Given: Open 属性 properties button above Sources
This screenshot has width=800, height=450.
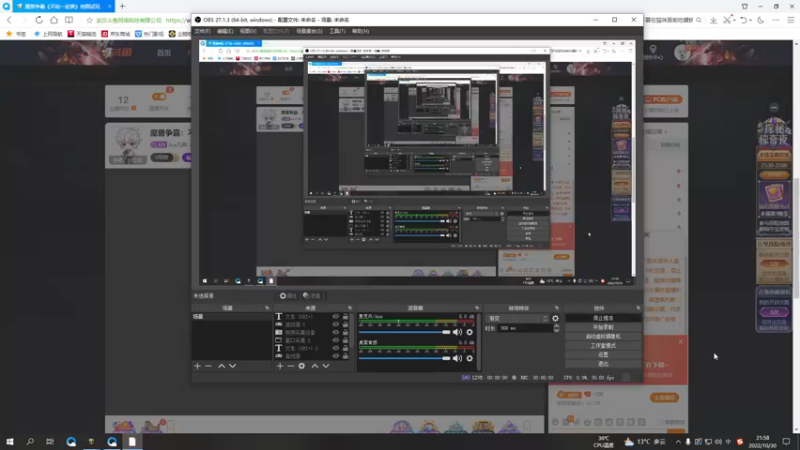Looking at the screenshot, I should 288,296.
